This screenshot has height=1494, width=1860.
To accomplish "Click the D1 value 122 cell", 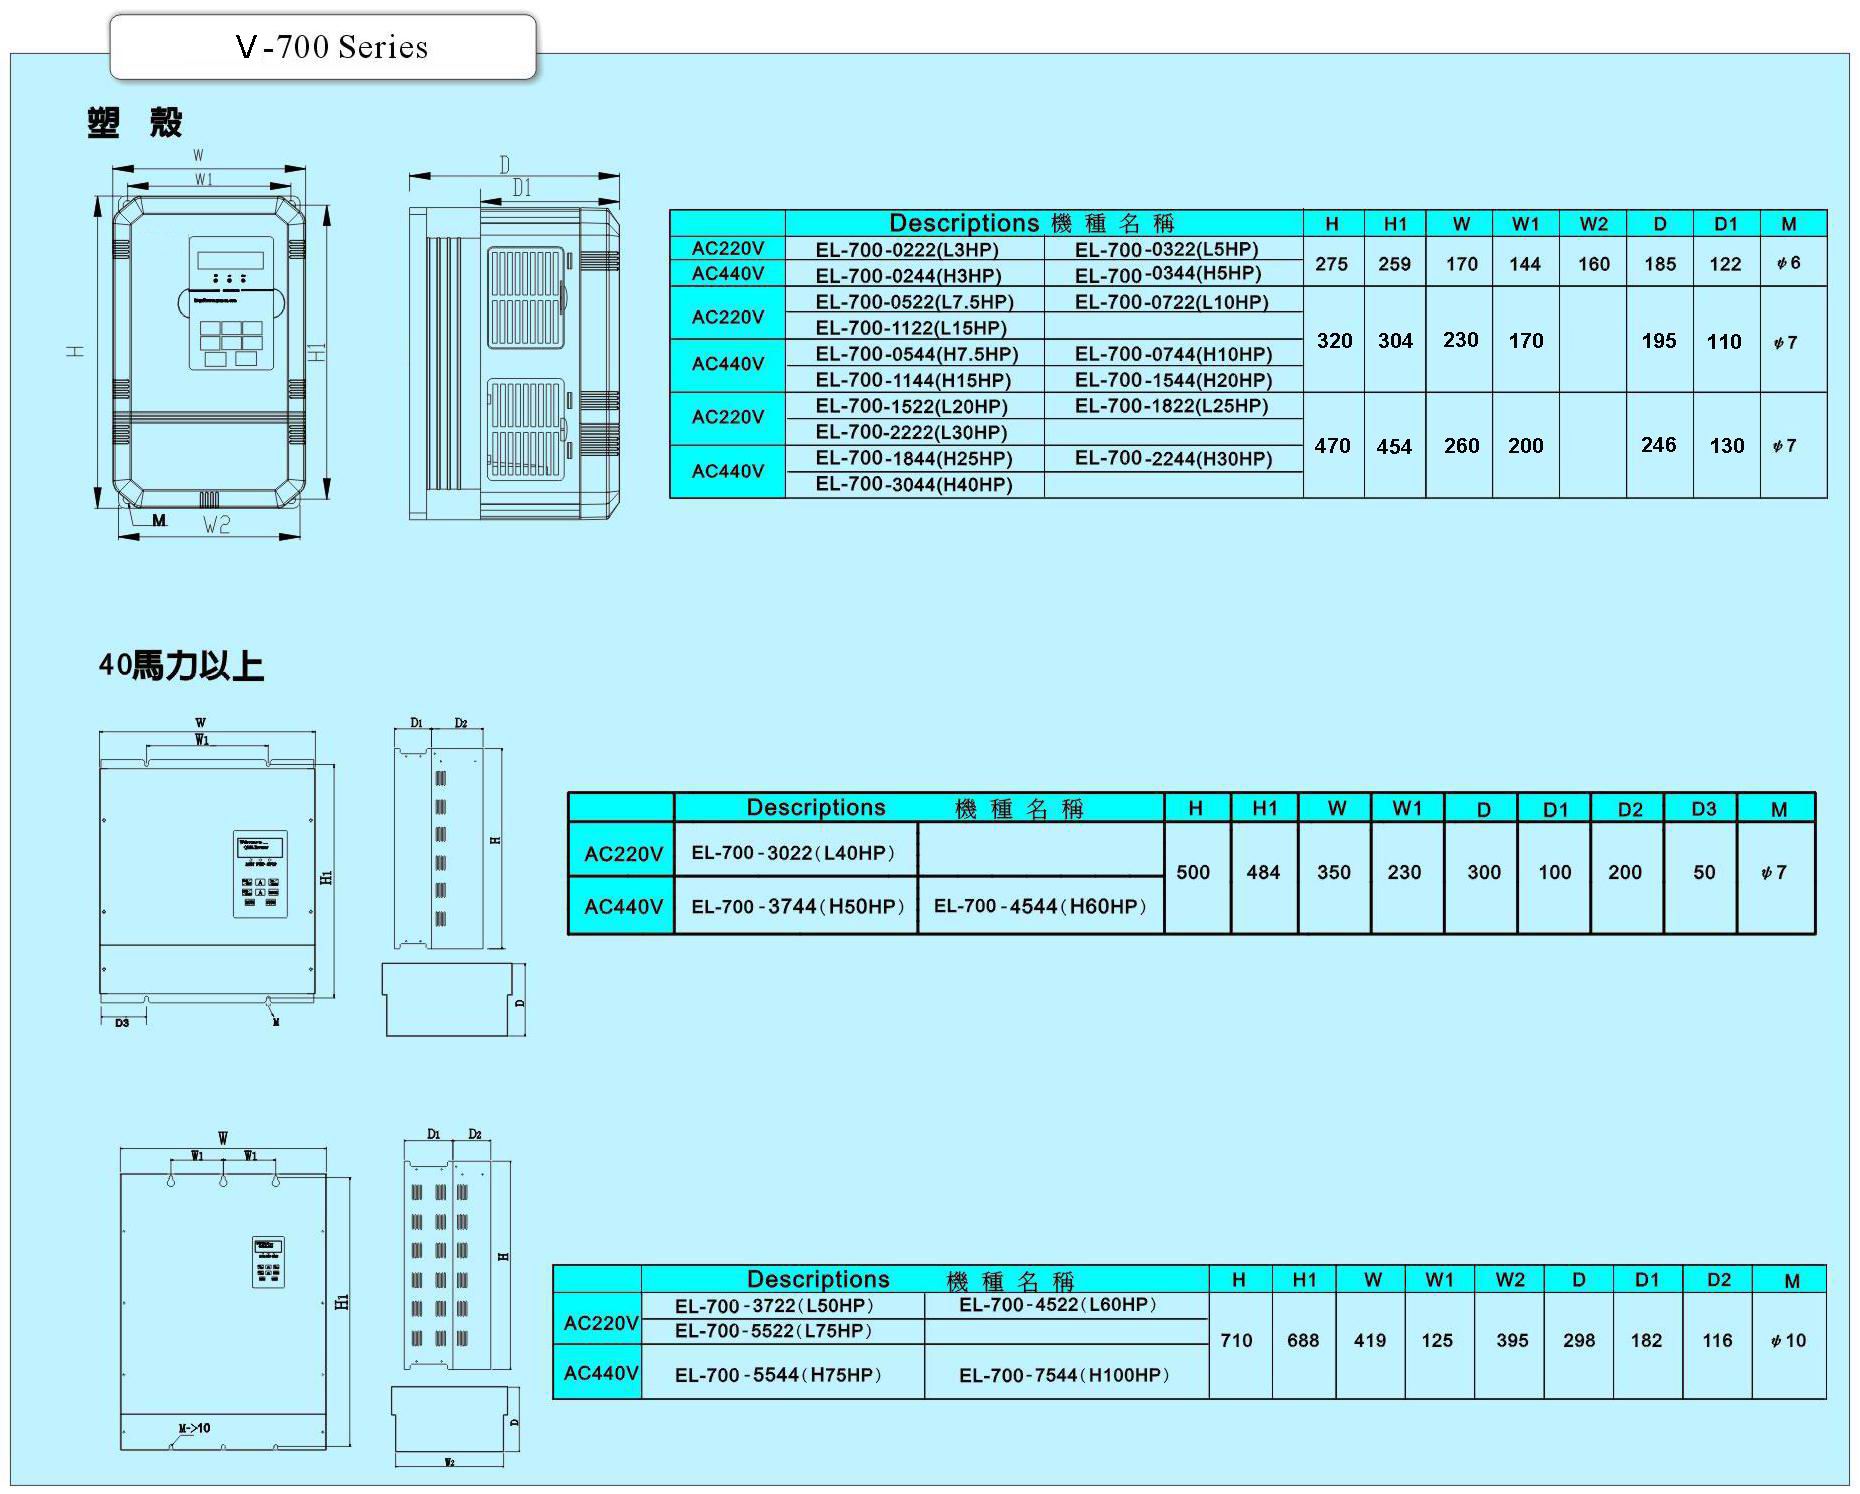I will (1725, 264).
